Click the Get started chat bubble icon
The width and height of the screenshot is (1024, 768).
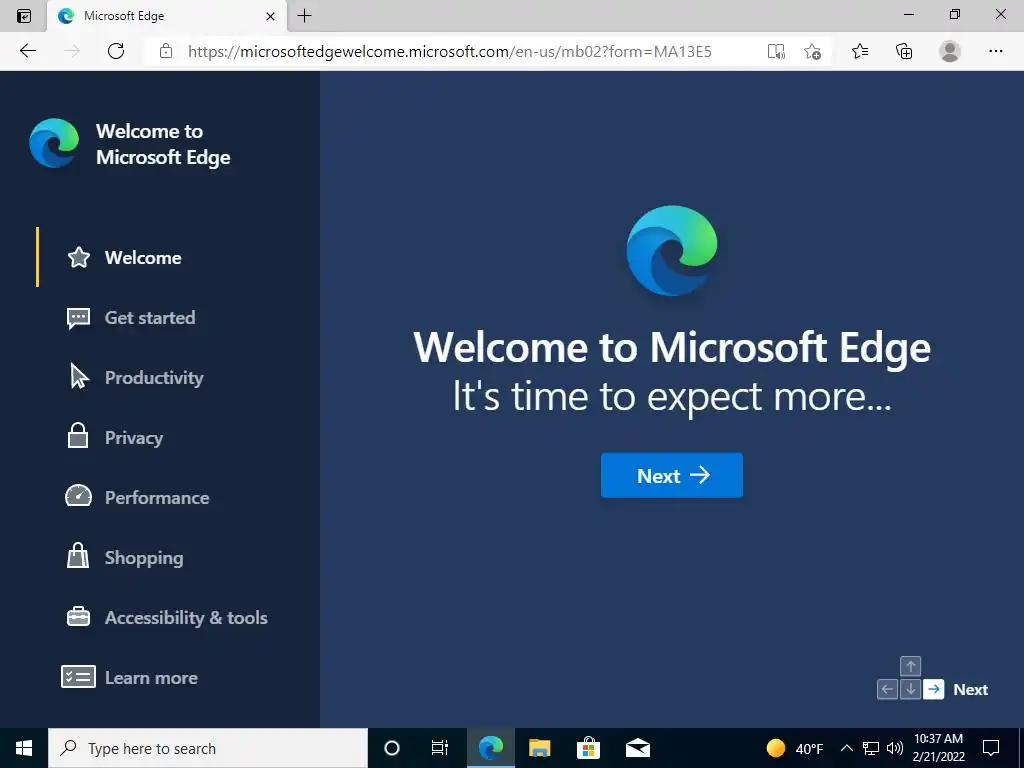[x=78, y=318]
